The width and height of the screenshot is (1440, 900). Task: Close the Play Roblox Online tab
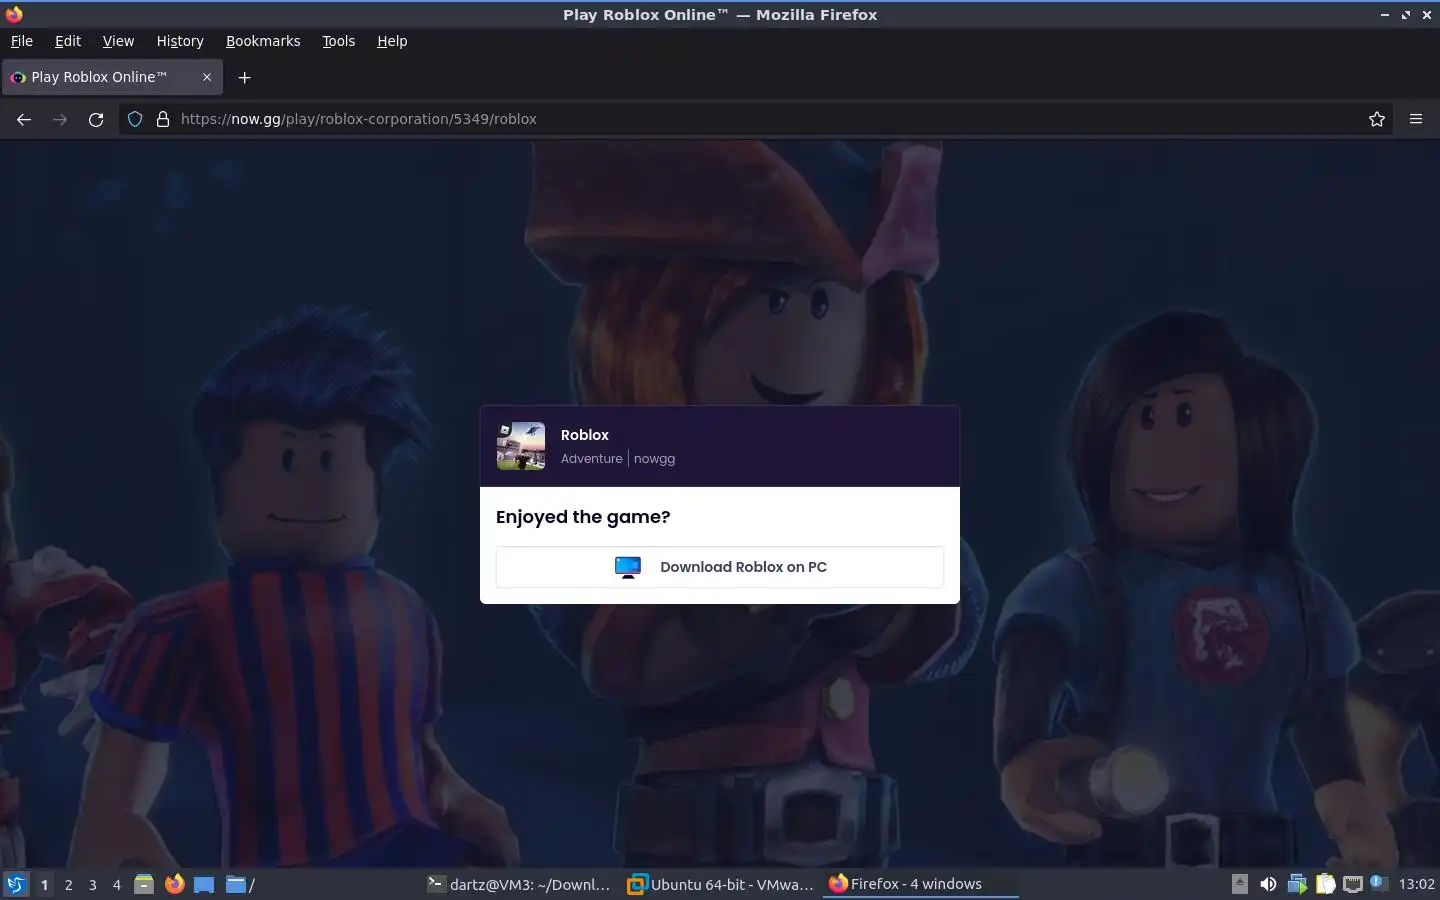[x=207, y=77]
